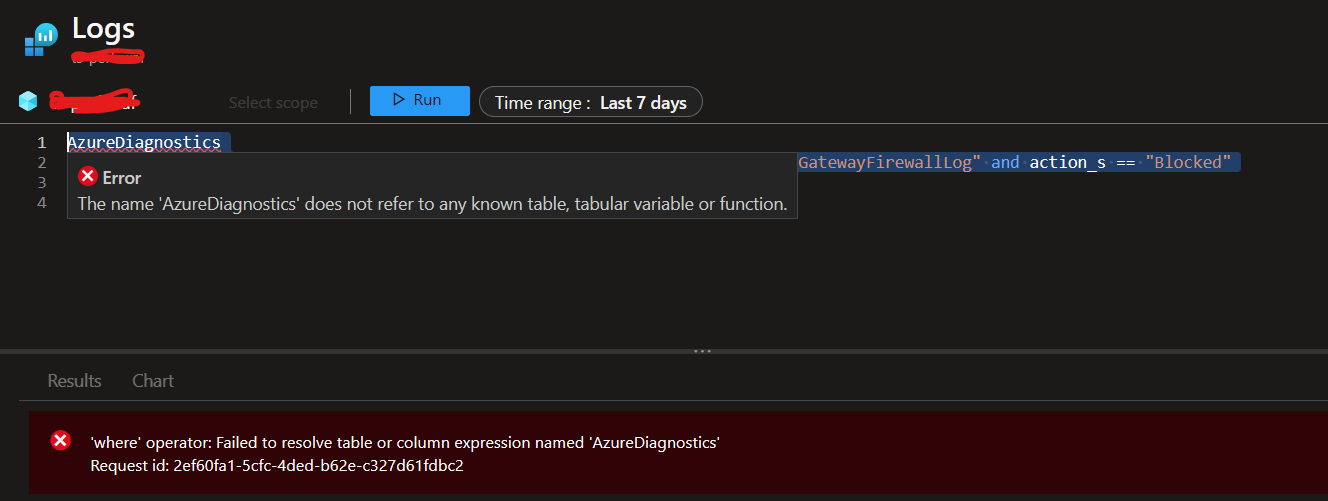Open the Time range Last 7 days selector
Screen dimensions: 1328x501
coord(590,102)
